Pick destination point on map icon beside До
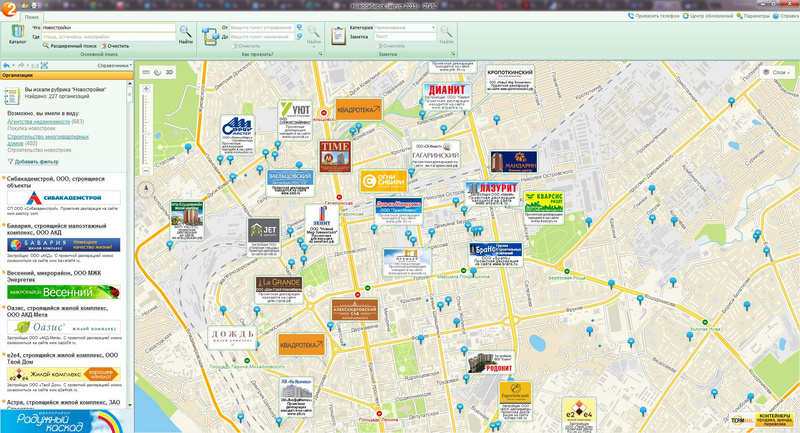Screen dimensions: 800x433 (299, 37)
